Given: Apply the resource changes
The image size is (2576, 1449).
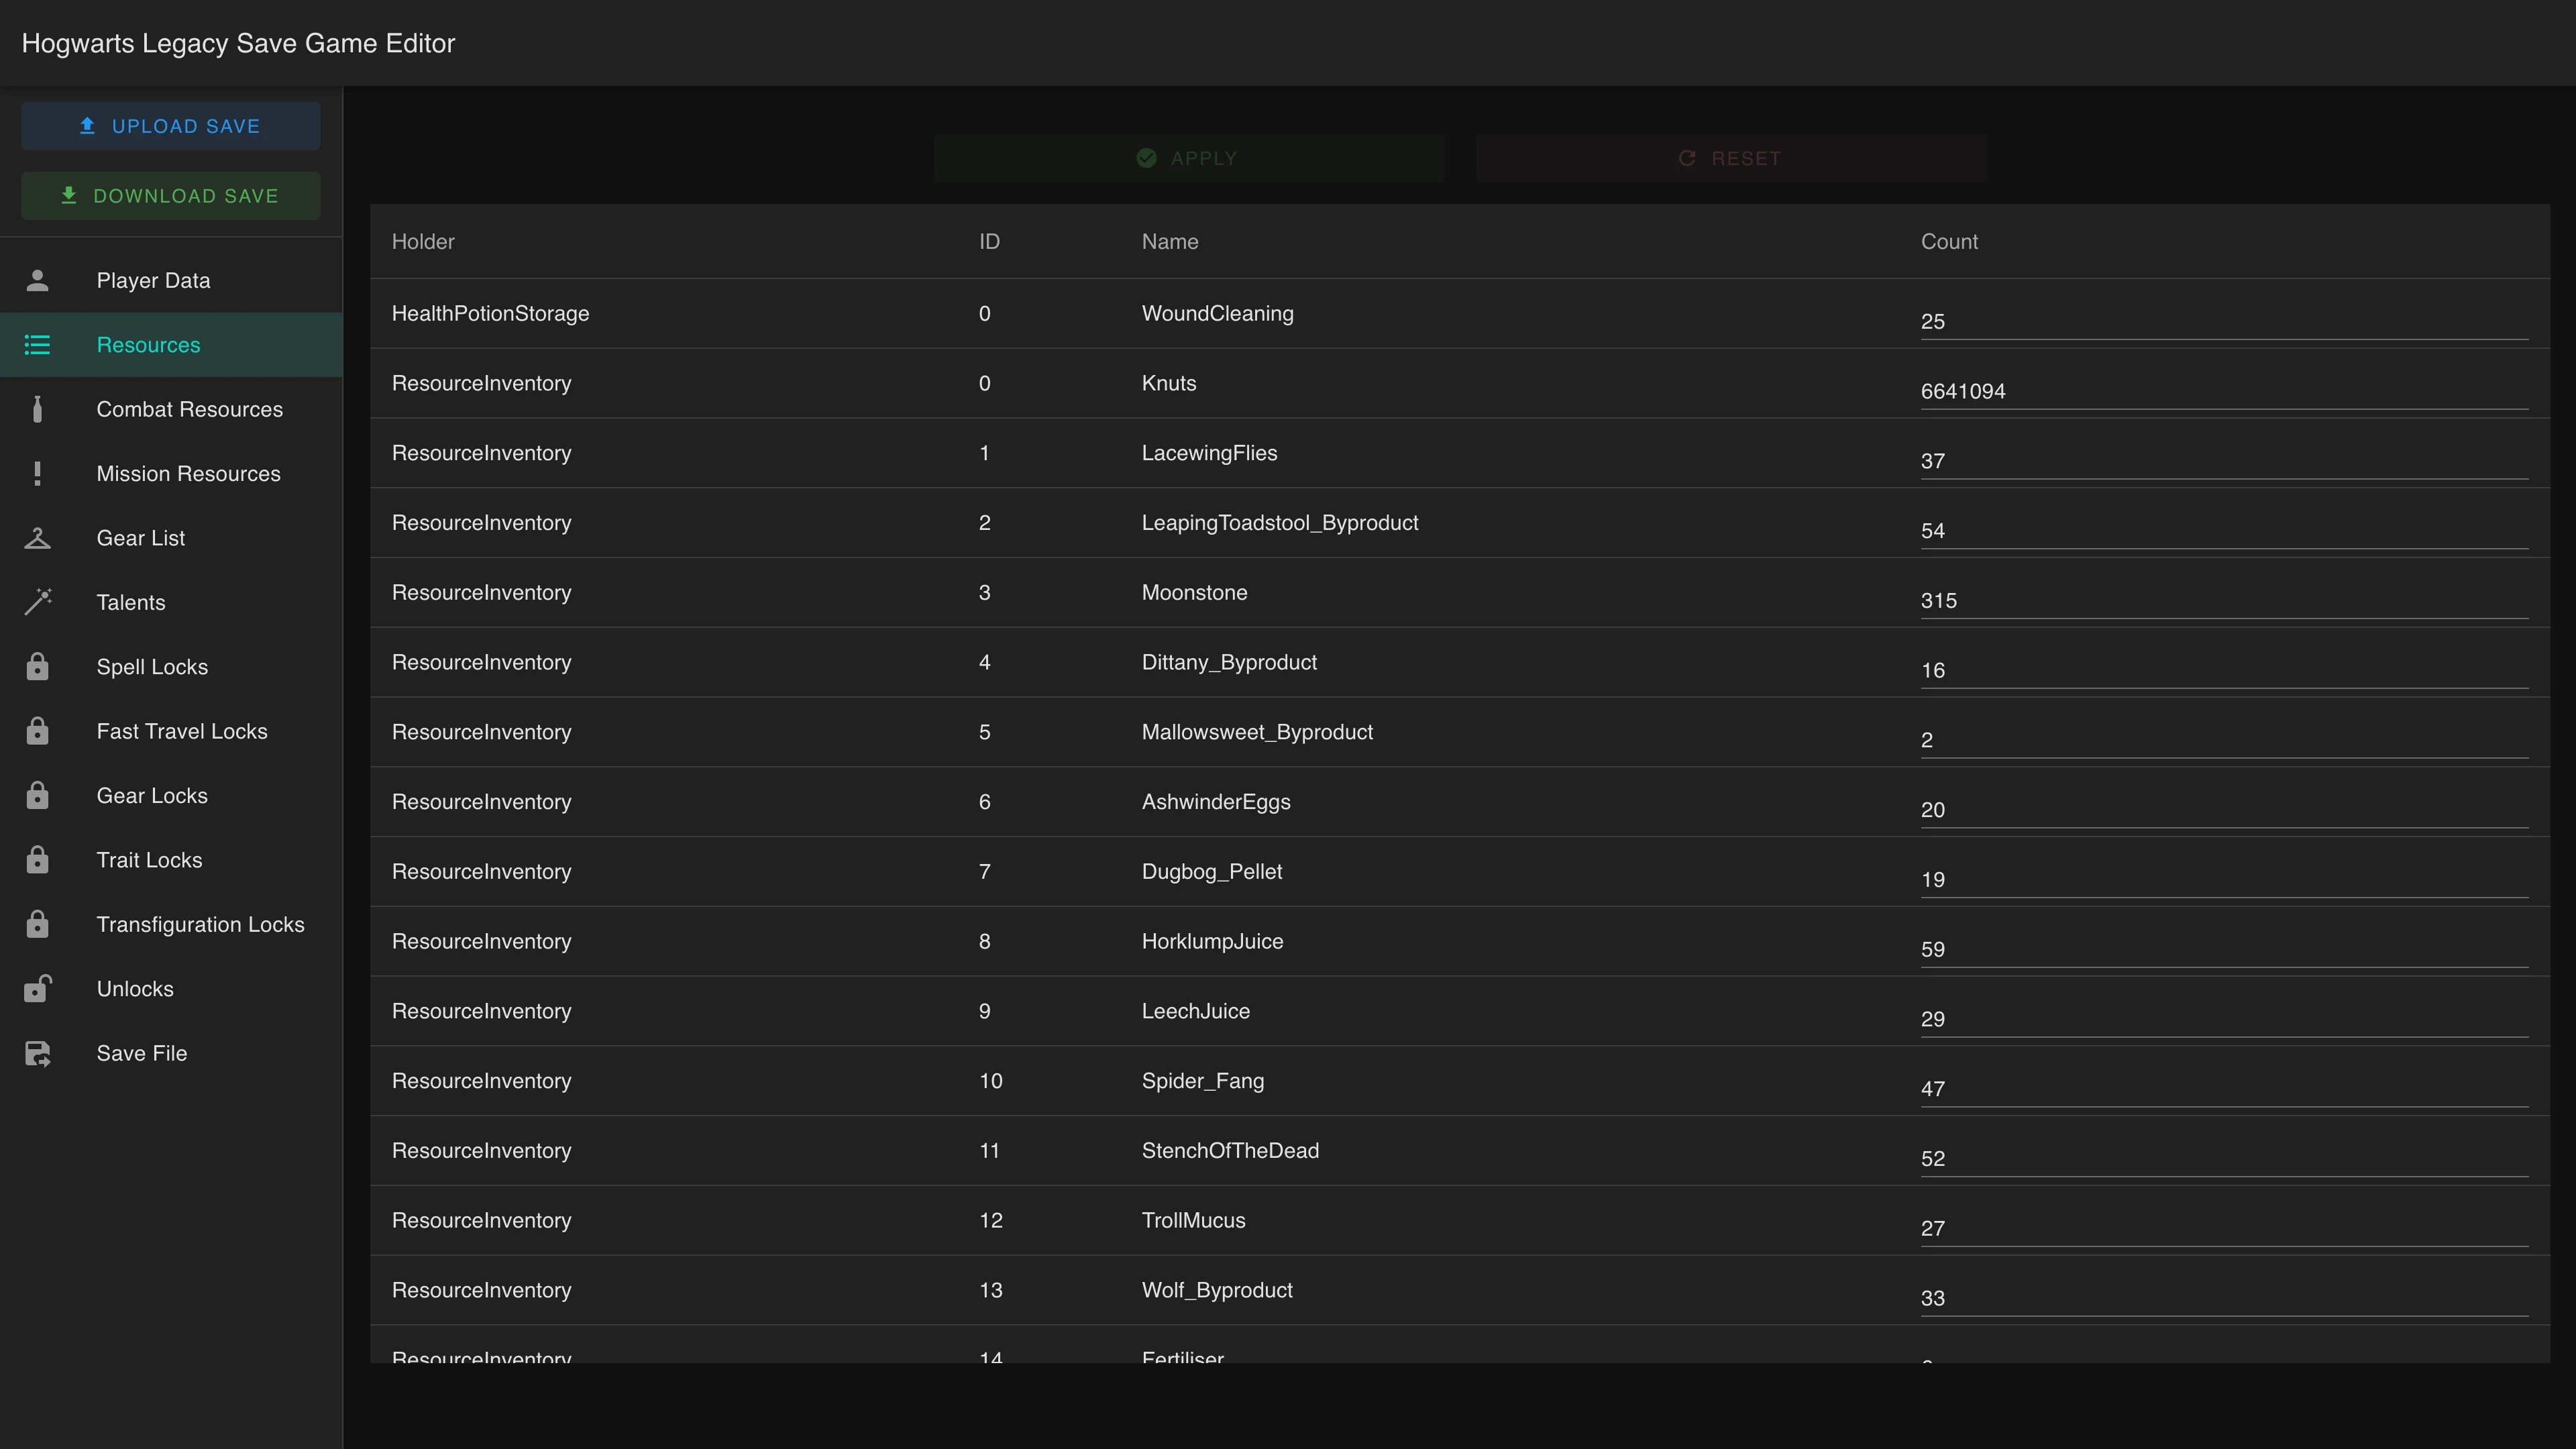Looking at the screenshot, I should pos(1189,158).
